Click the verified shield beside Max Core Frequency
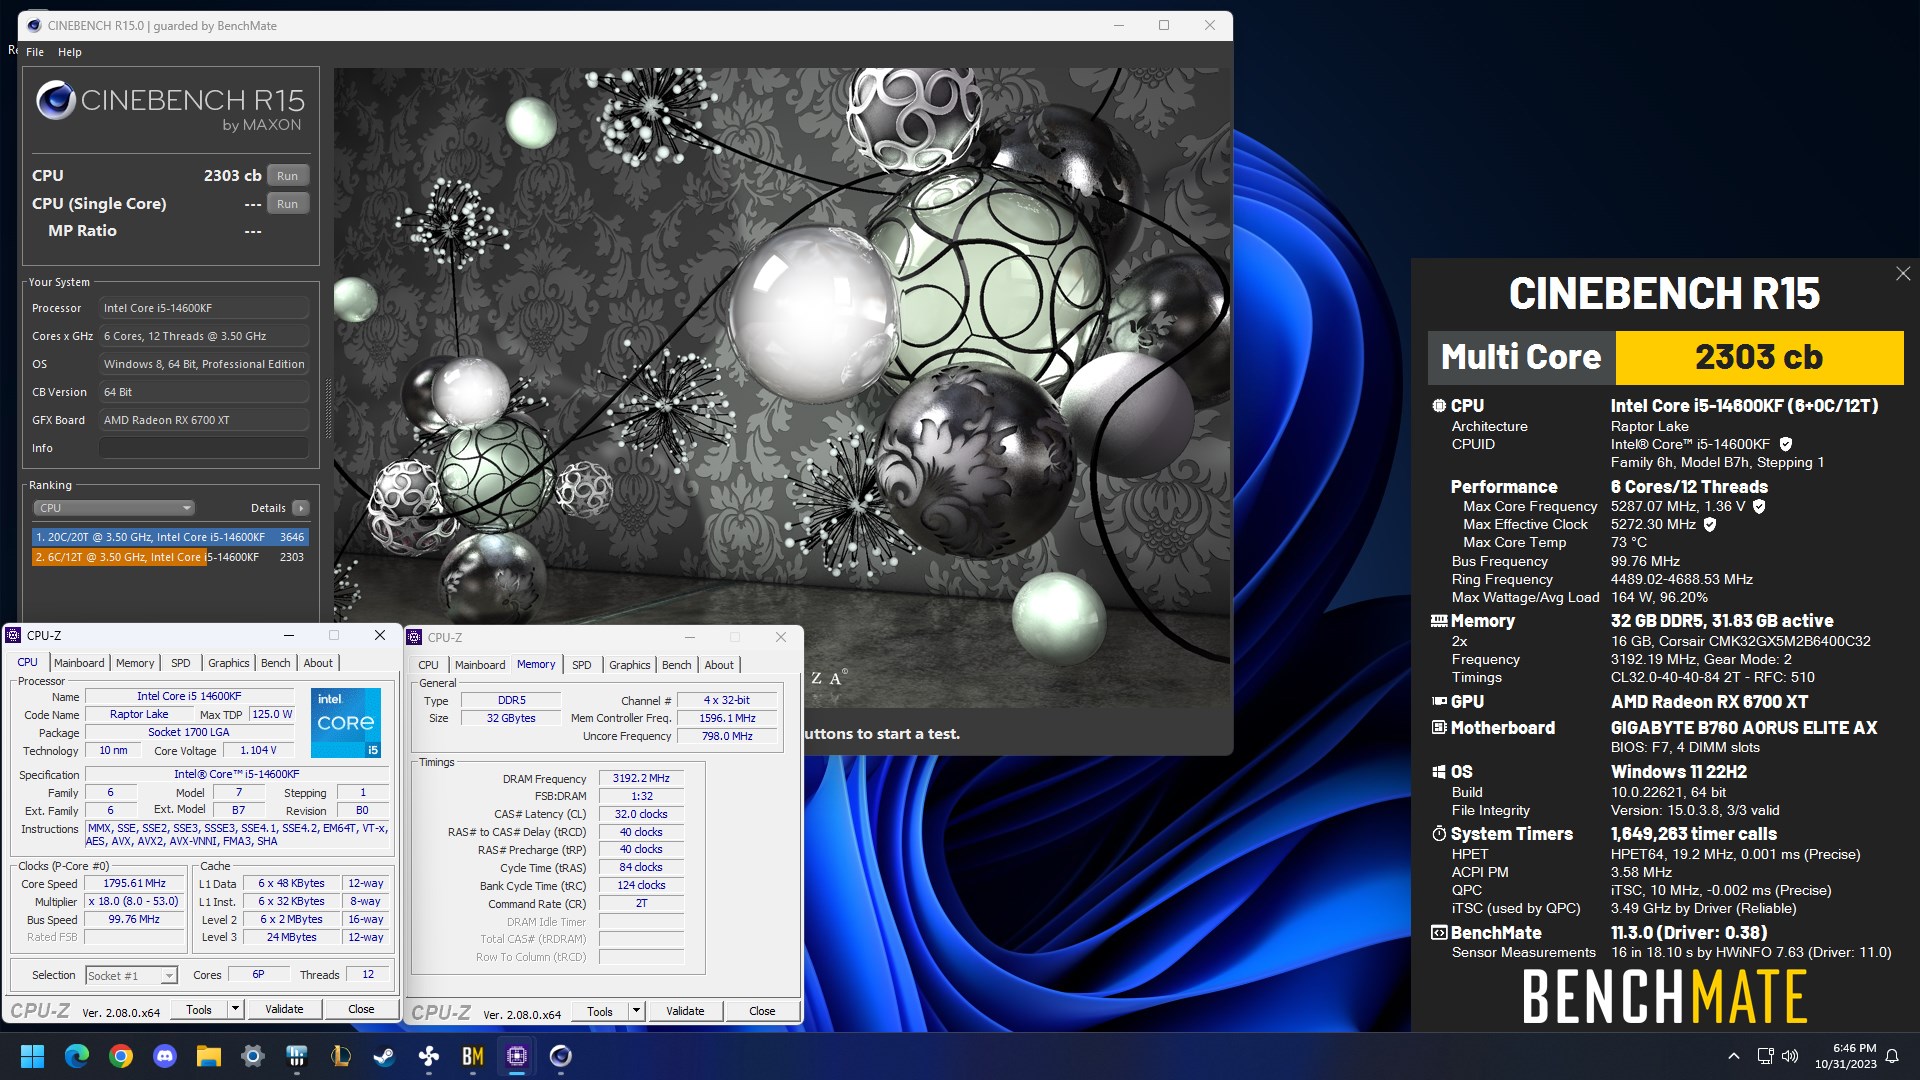The image size is (1920, 1080). point(1759,506)
